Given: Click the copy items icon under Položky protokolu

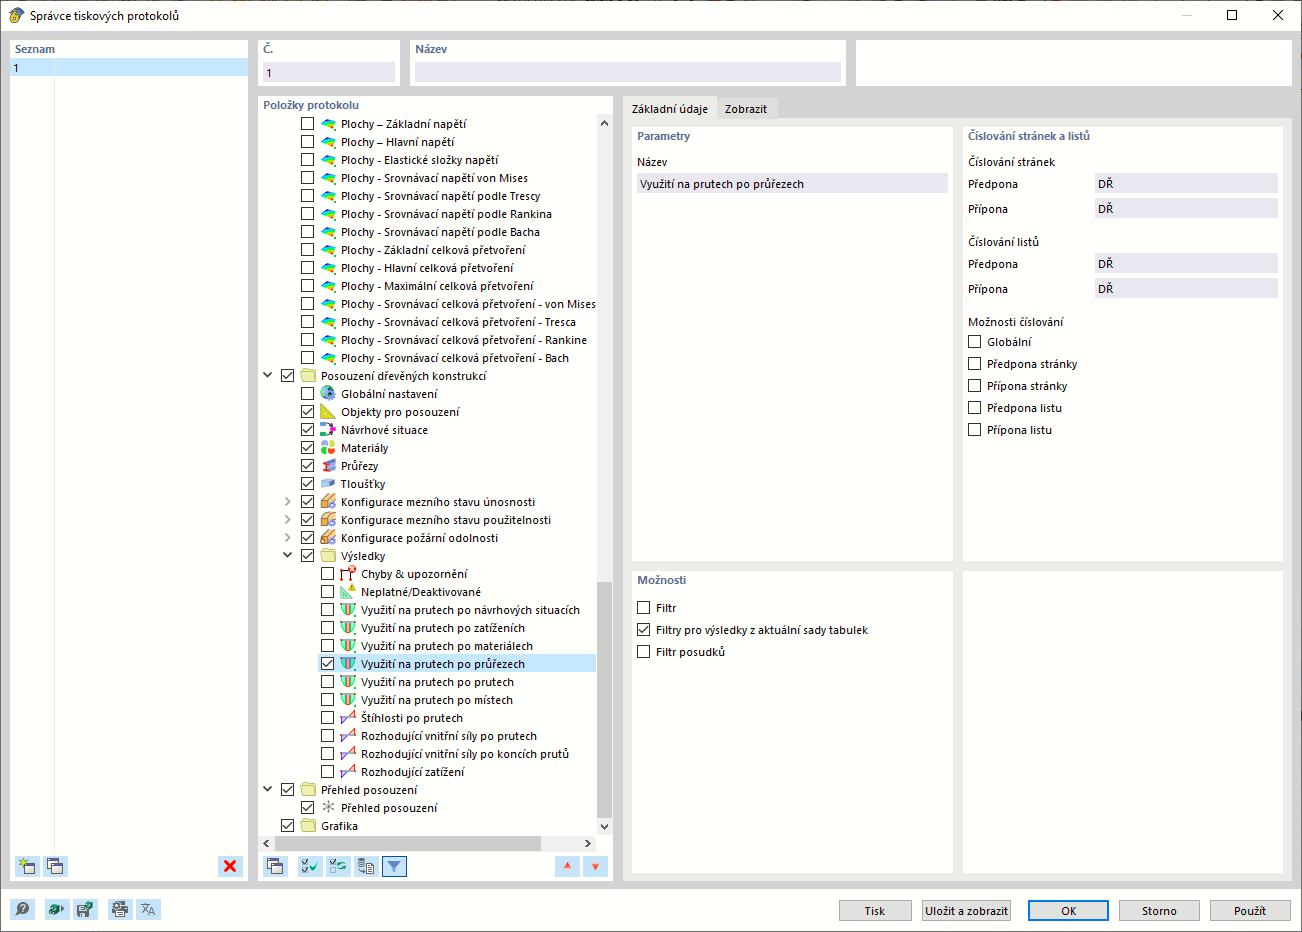Looking at the screenshot, I should (x=275, y=866).
